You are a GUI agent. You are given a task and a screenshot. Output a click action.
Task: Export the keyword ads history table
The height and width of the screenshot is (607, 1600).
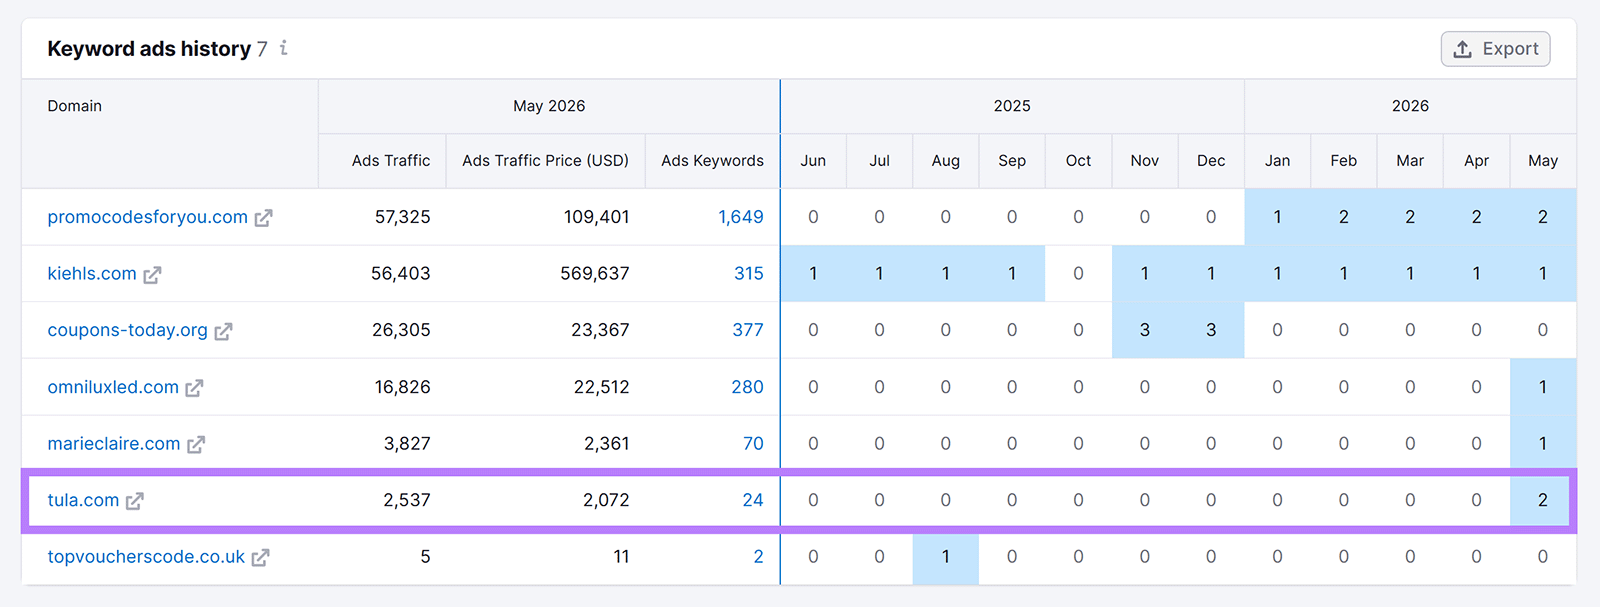coord(1495,49)
